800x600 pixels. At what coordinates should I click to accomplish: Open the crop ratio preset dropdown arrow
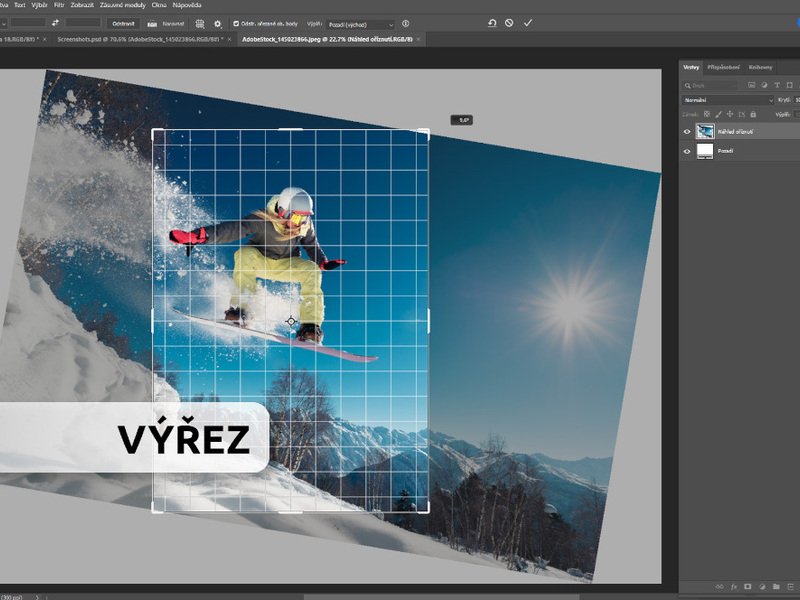tap(4, 23)
